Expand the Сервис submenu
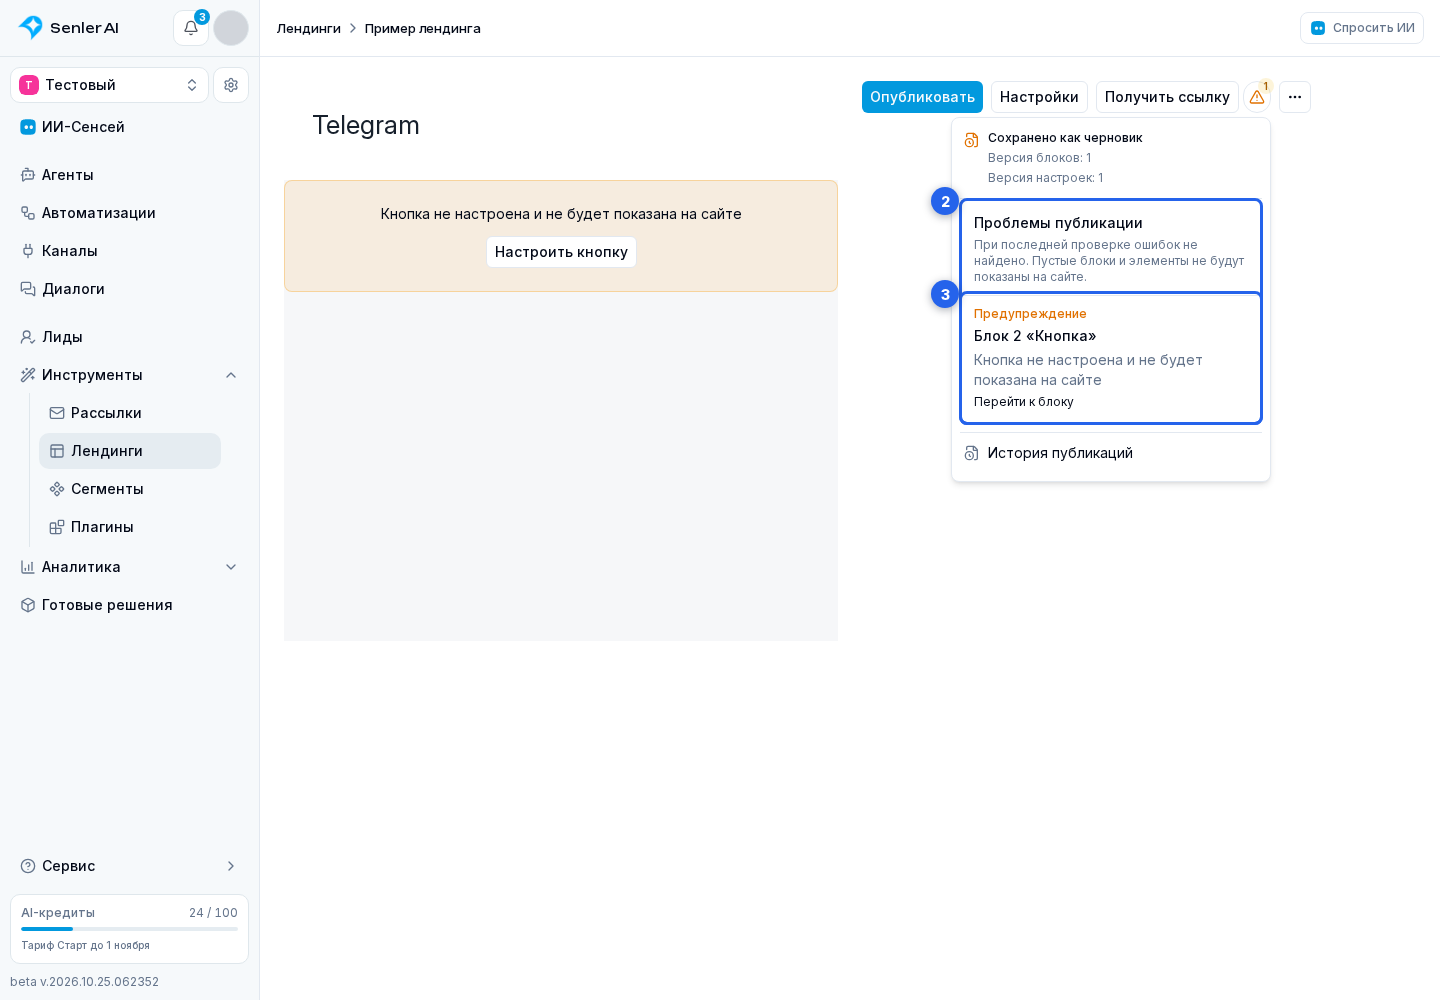The image size is (1440, 1000). point(129,866)
